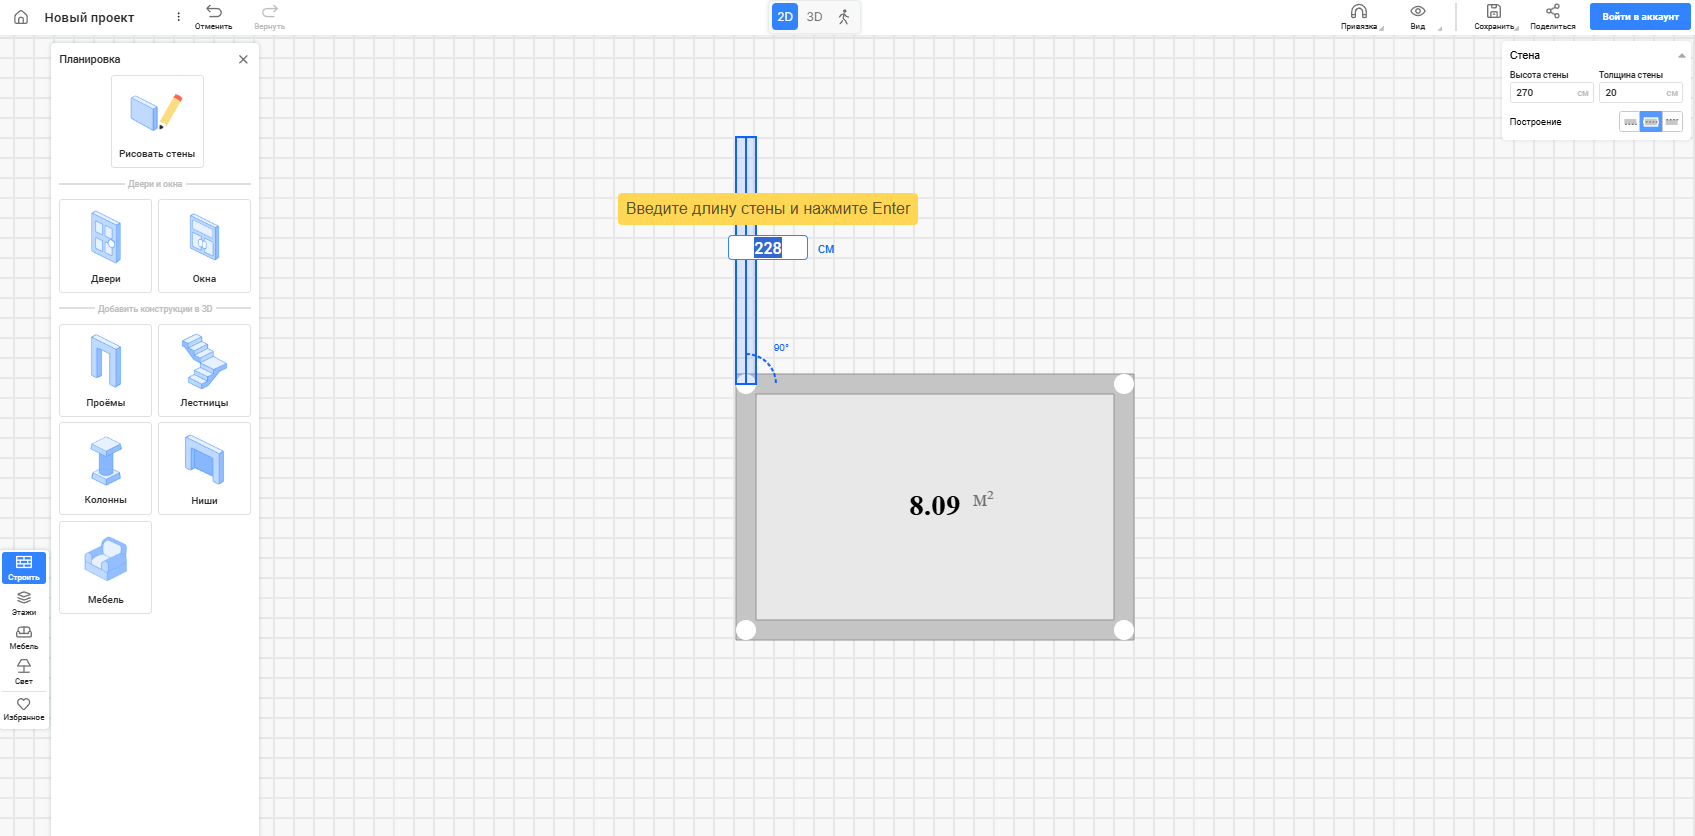The width and height of the screenshot is (1695, 836).
Task: Click the Новый проект project title
Action: 89,17
